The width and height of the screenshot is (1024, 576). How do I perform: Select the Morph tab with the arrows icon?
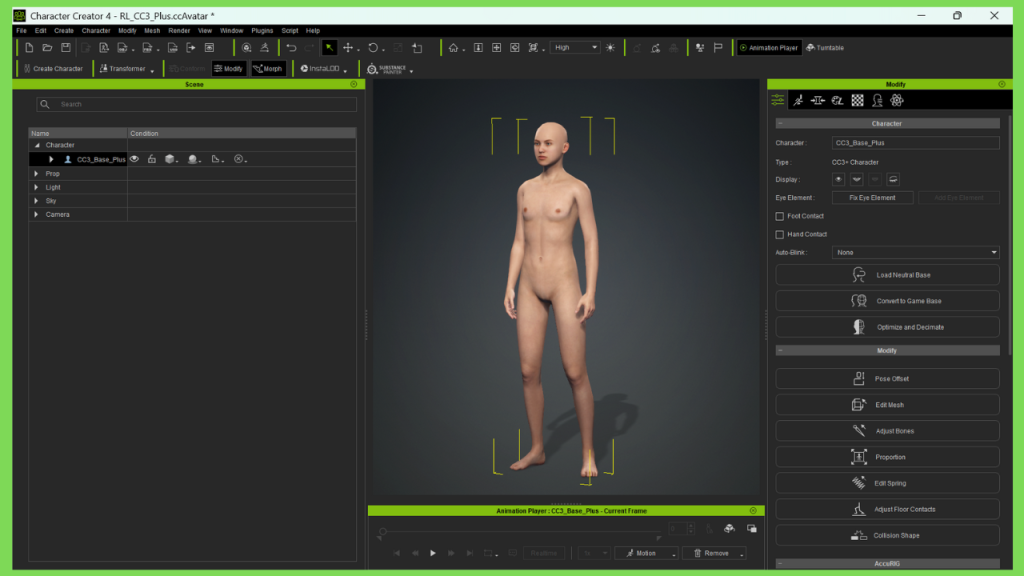click(818, 100)
